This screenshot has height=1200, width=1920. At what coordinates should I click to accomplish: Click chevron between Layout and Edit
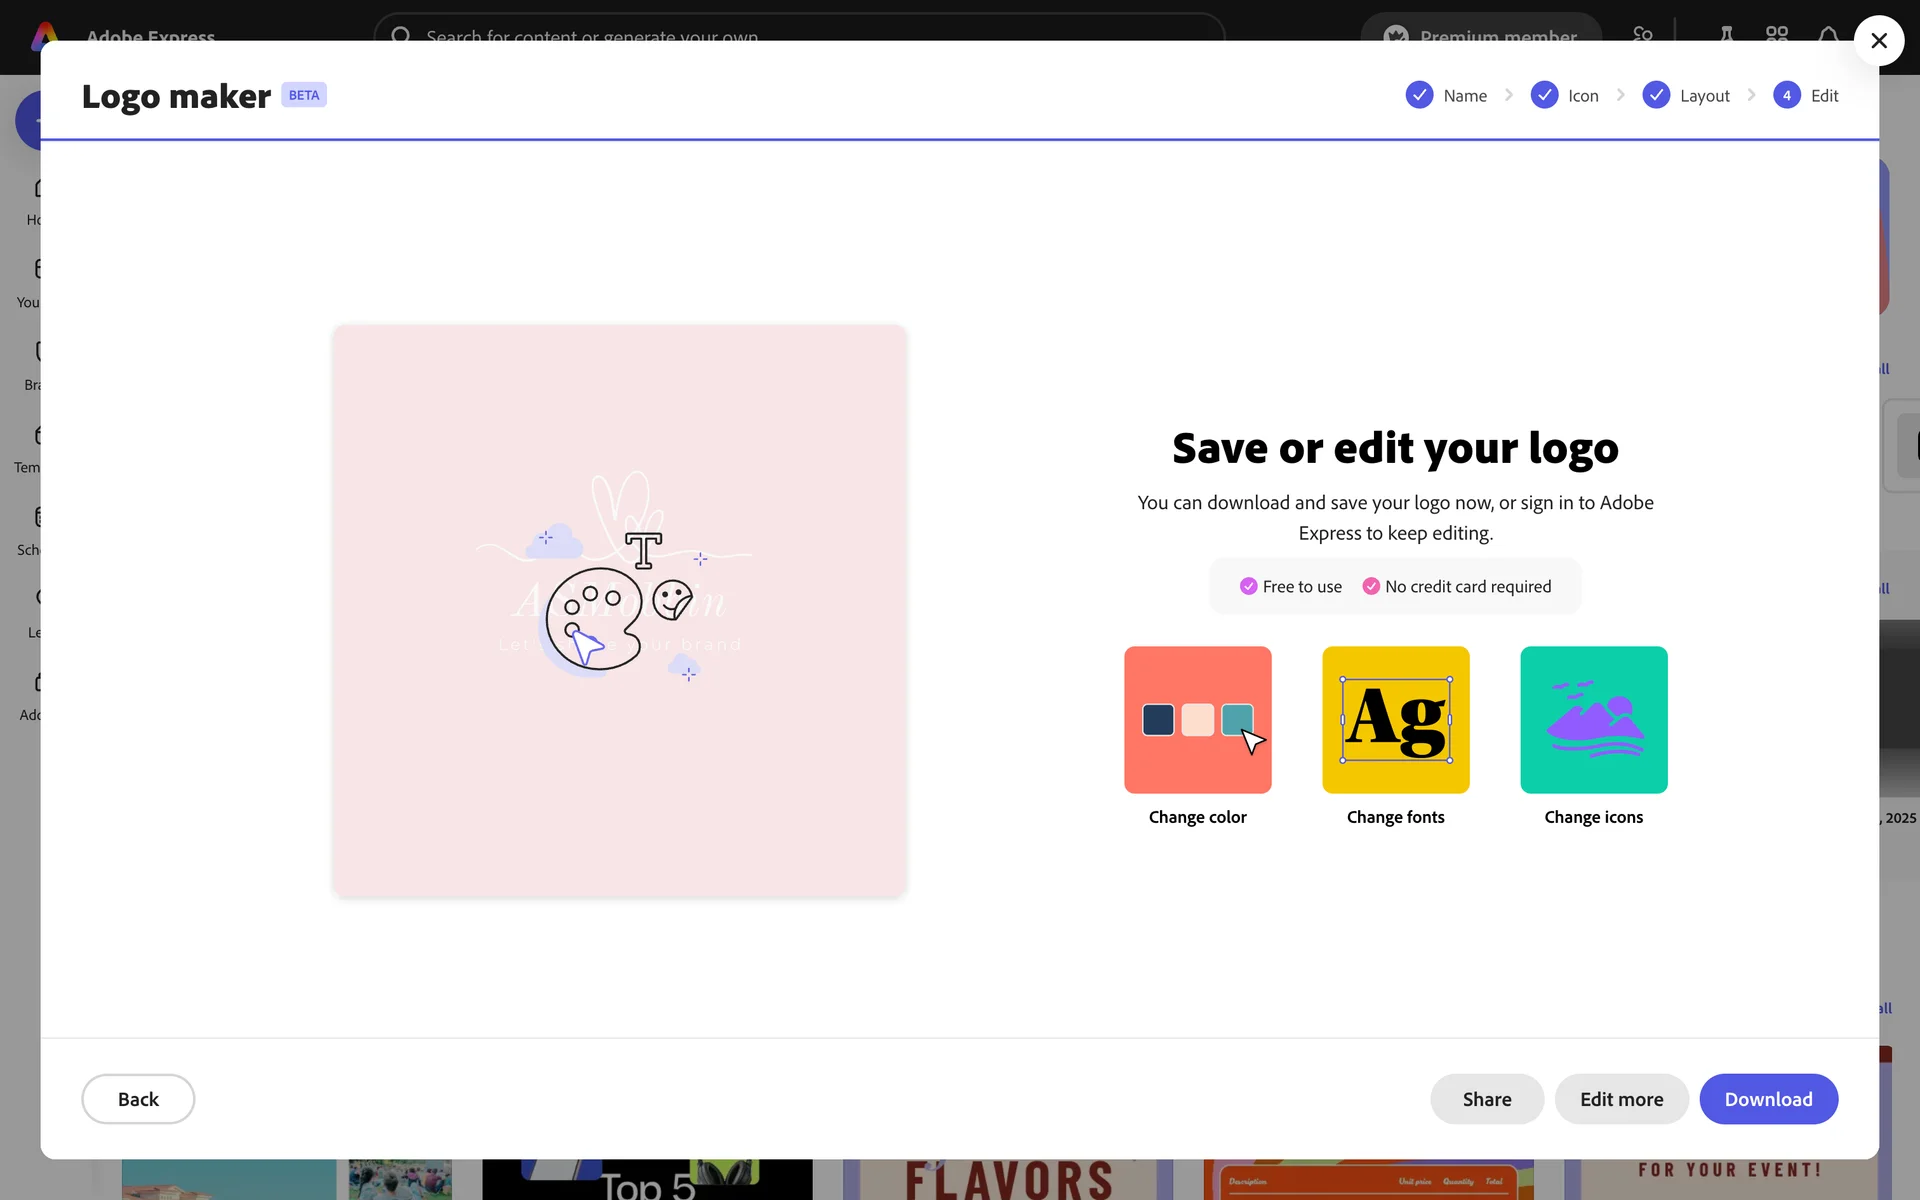click(1751, 95)
